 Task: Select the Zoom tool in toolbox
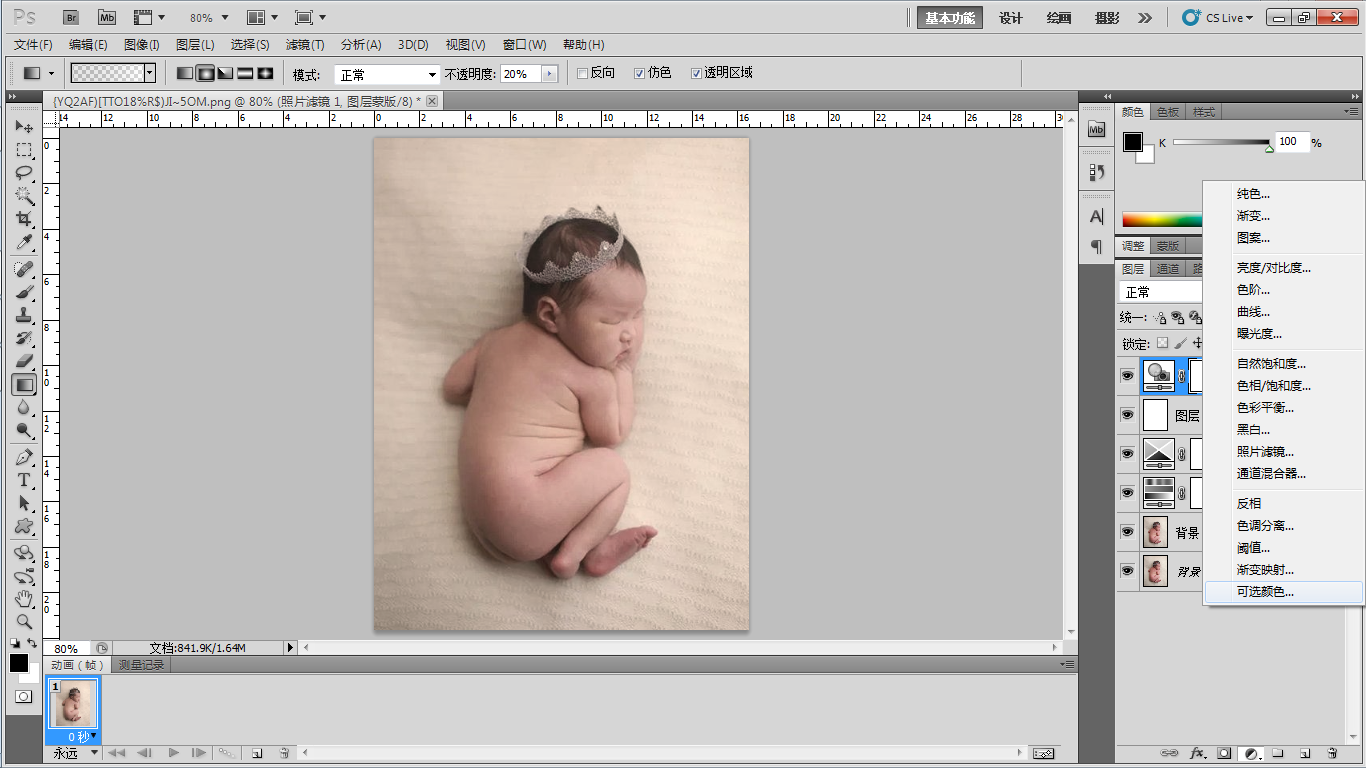click(24, 621)
